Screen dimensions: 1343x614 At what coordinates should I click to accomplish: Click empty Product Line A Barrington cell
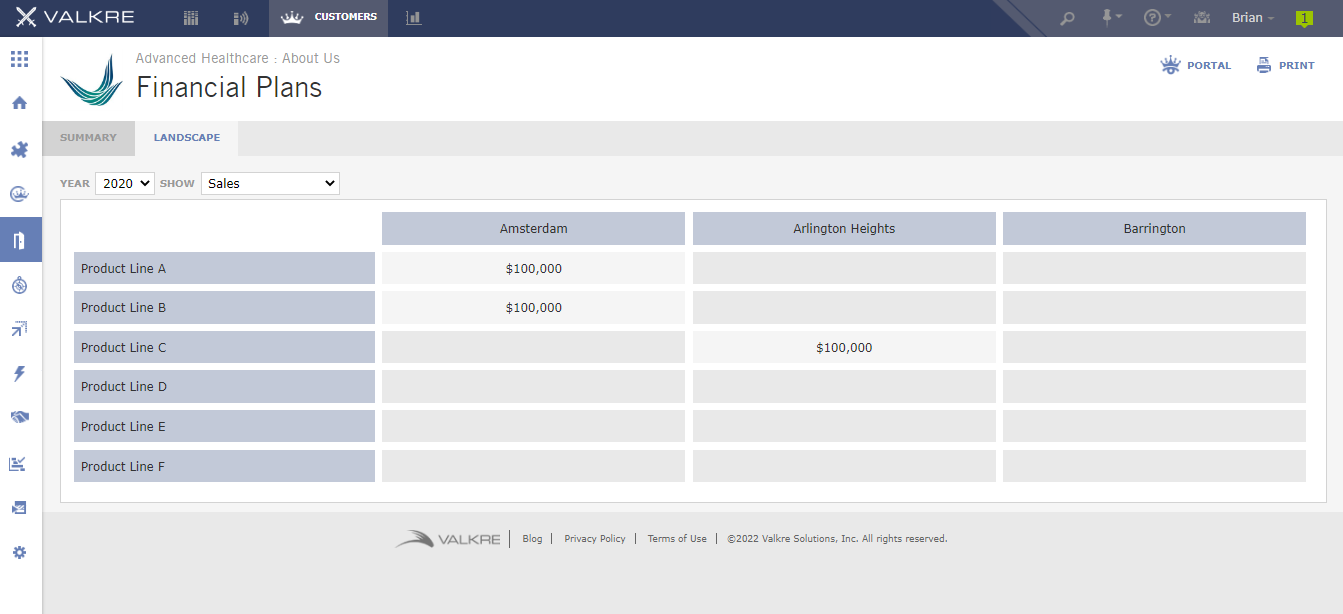(1154, 268)
